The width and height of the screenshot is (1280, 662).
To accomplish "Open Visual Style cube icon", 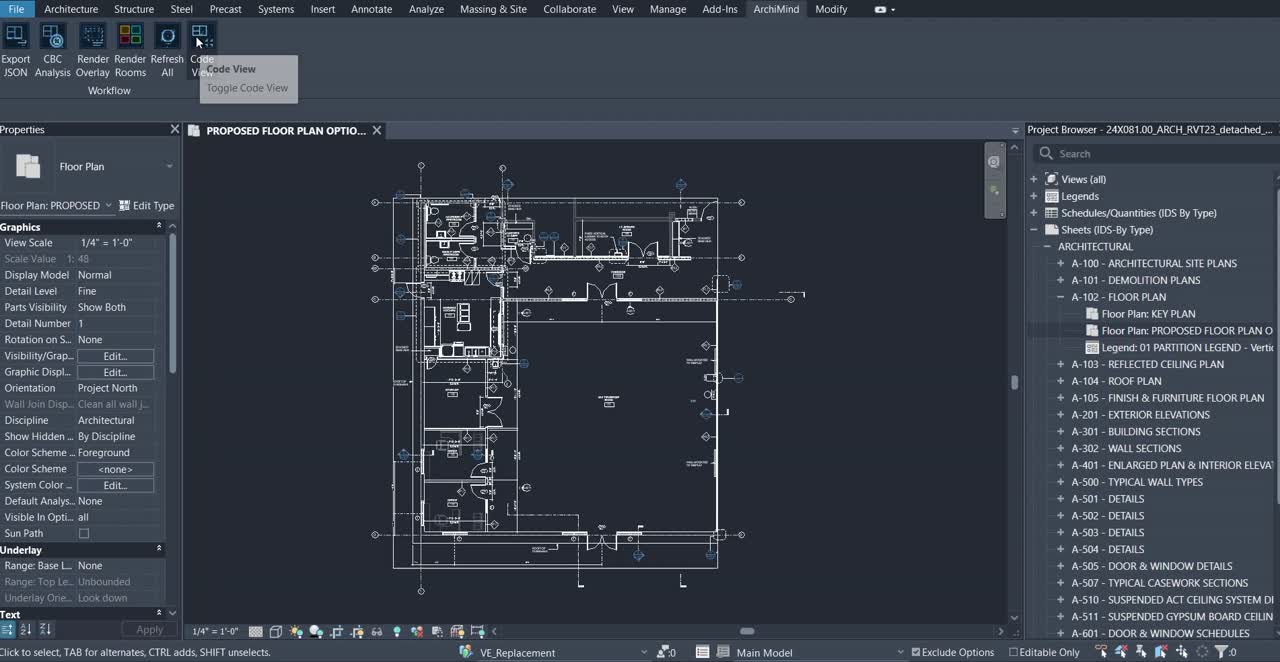I will [x=276, y=631].
